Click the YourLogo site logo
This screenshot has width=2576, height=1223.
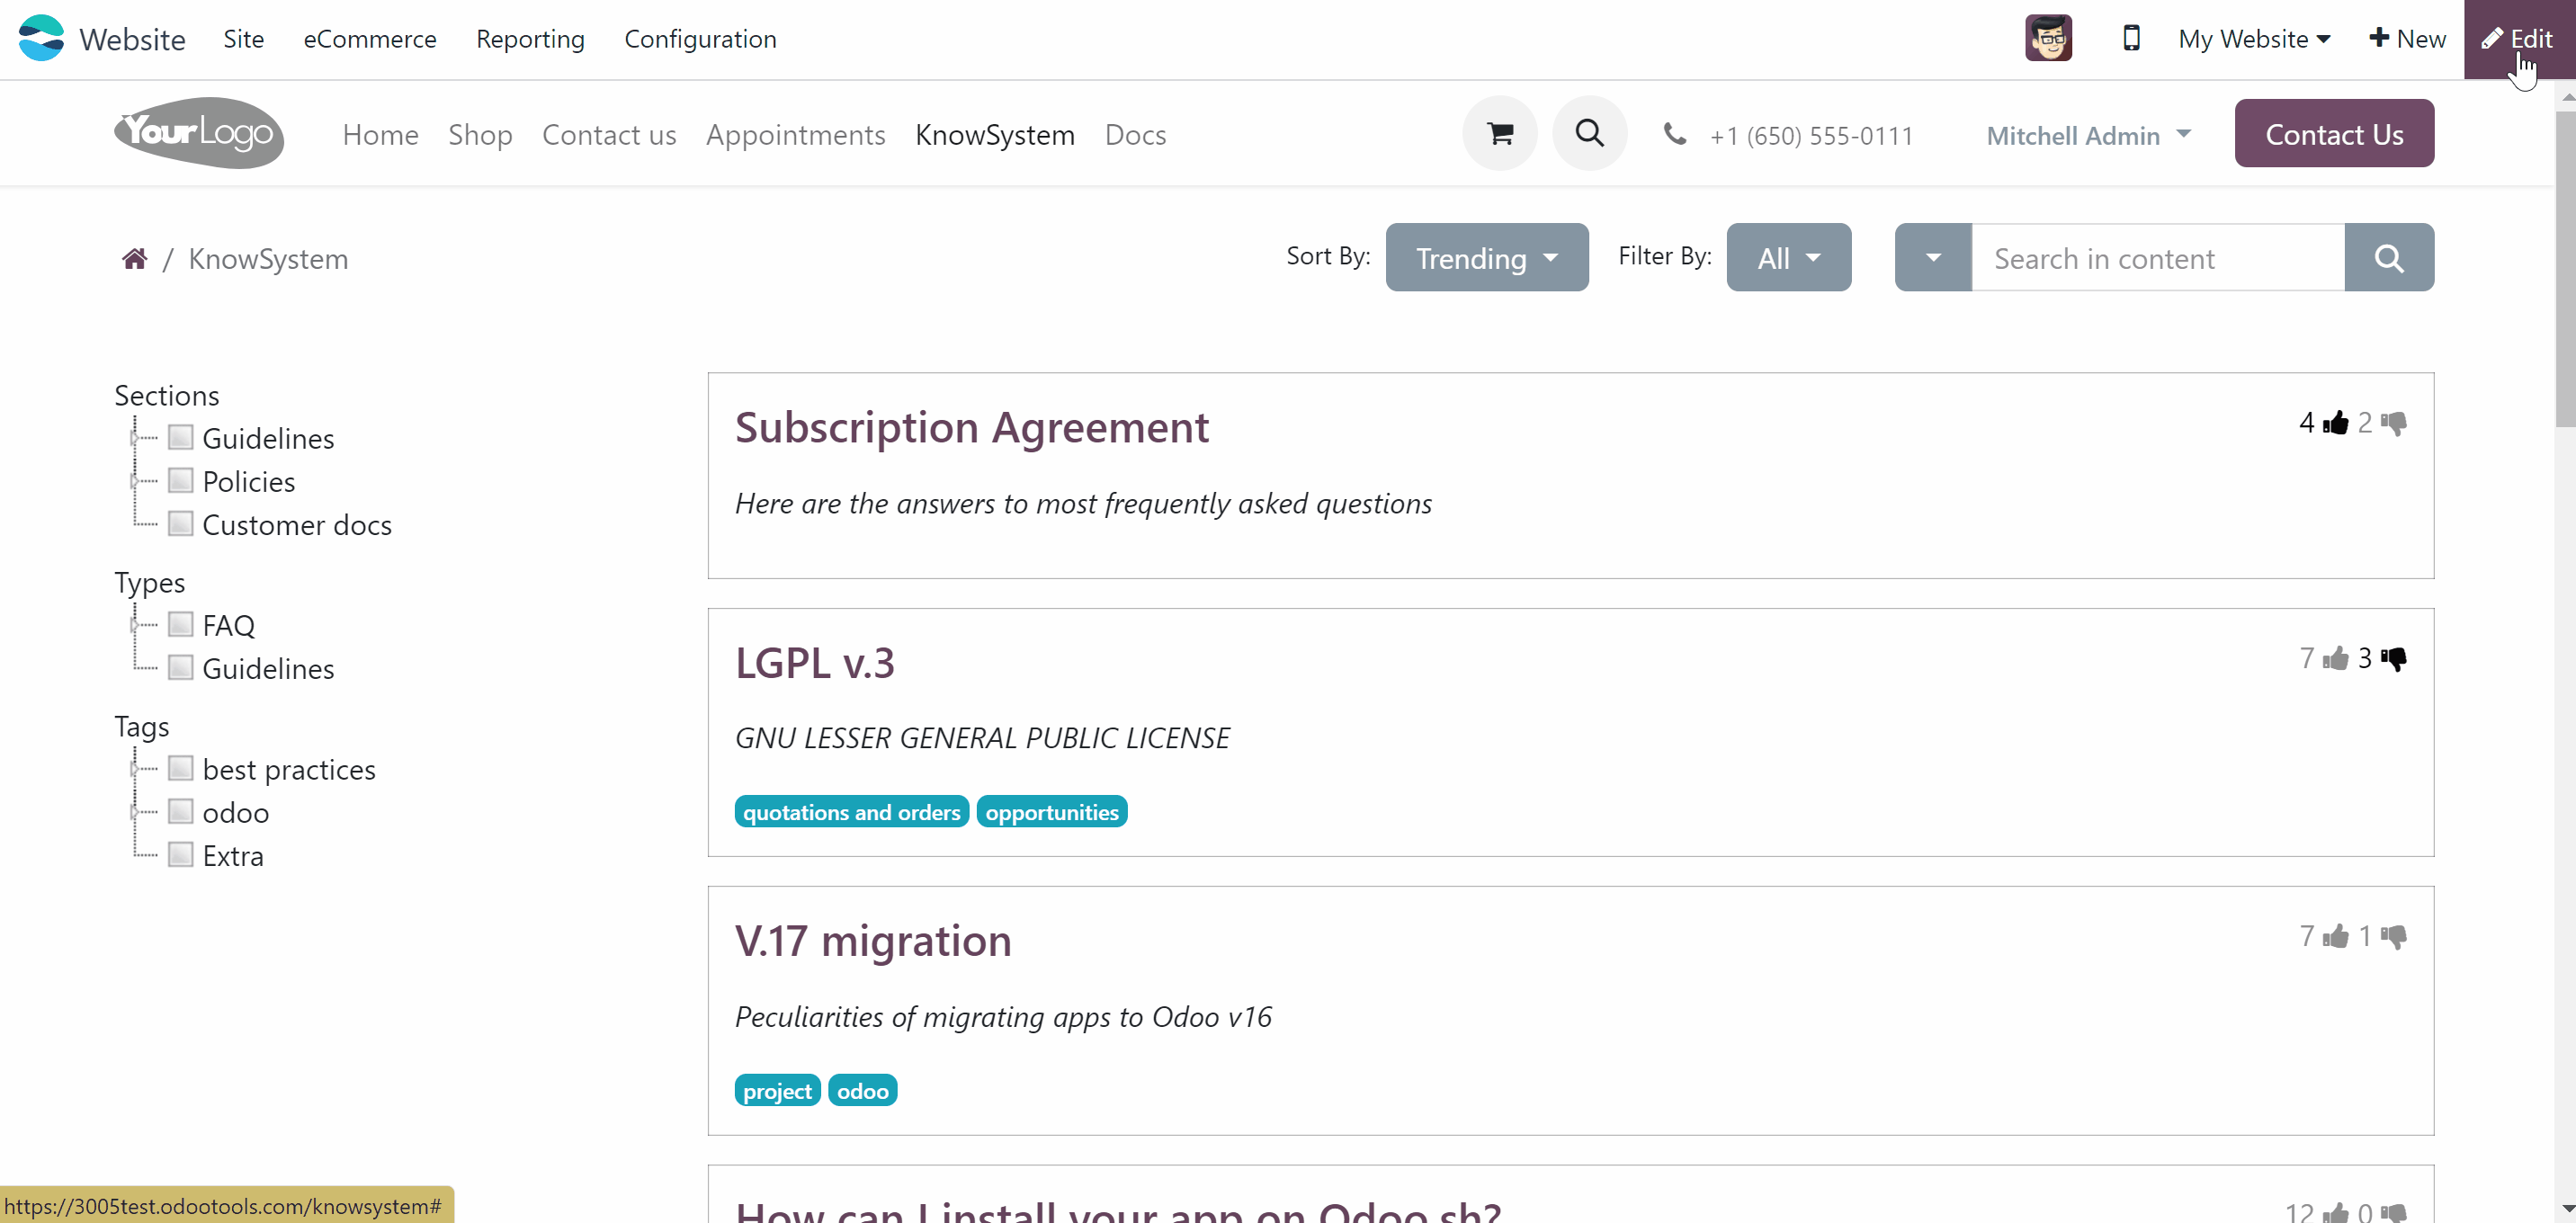199,133
